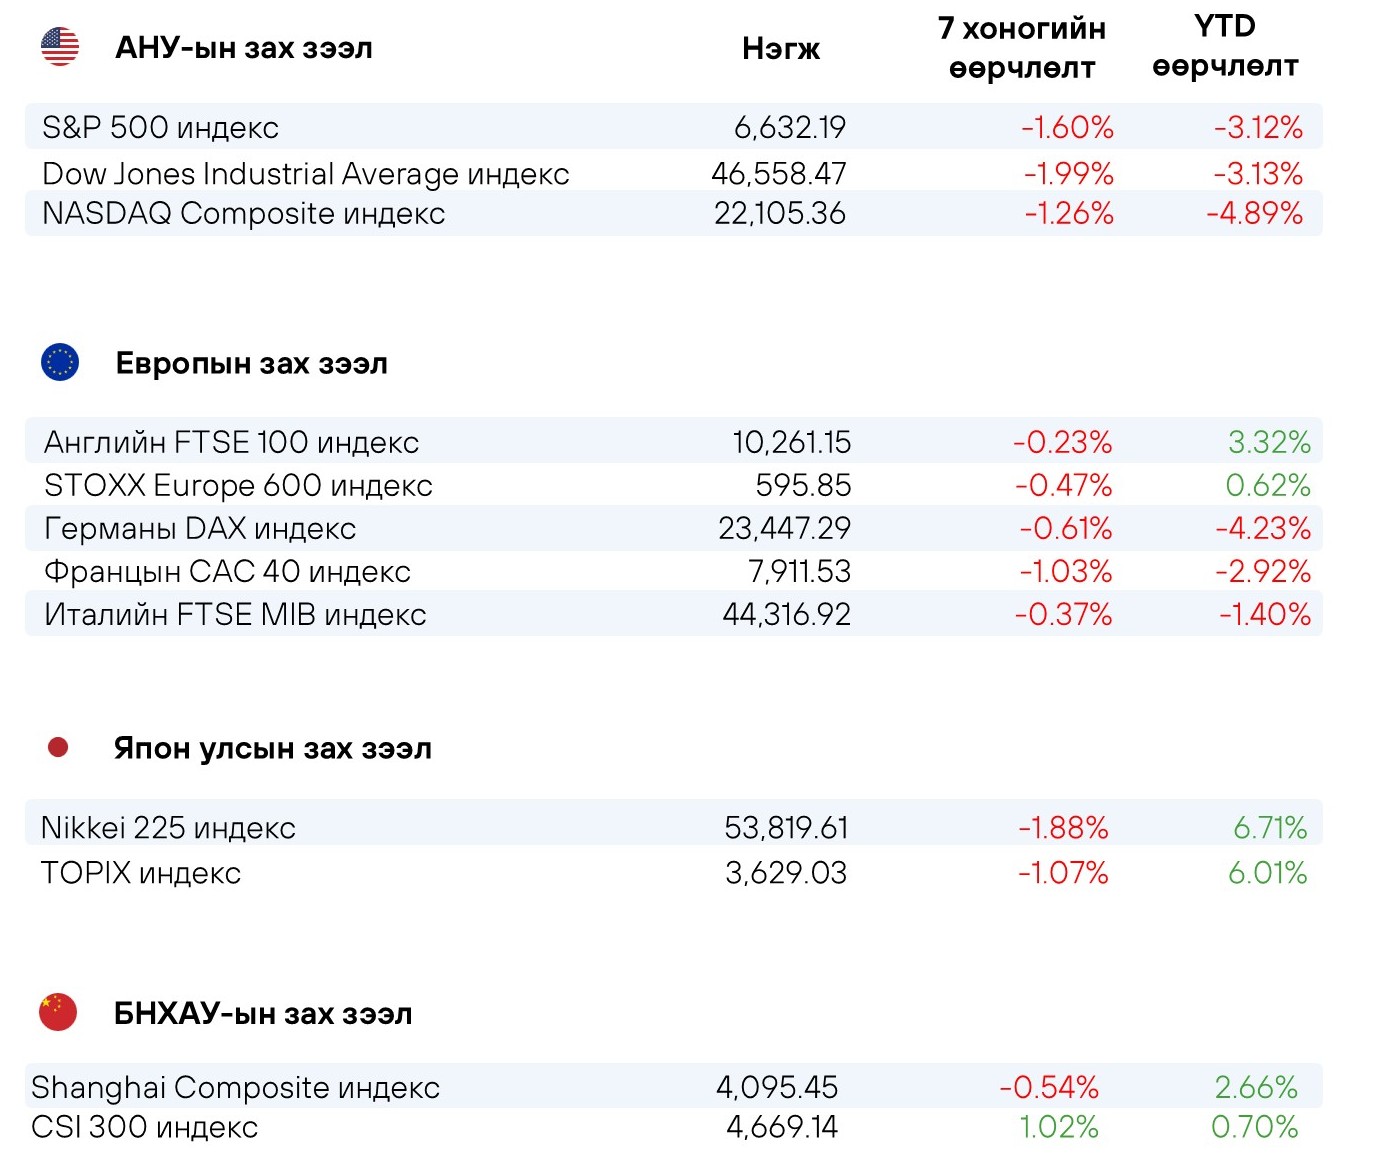Screen dimensions: 1395x1160
Task: Click the Германы DAX YTD value -4.23%
Action: [x=1263, y=528]
